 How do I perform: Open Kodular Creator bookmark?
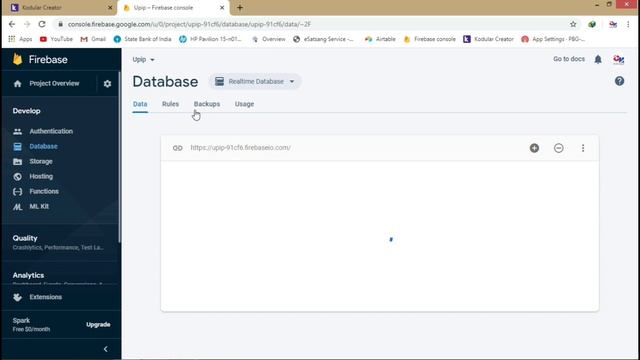pyautogui.click(x=489, y=39)
